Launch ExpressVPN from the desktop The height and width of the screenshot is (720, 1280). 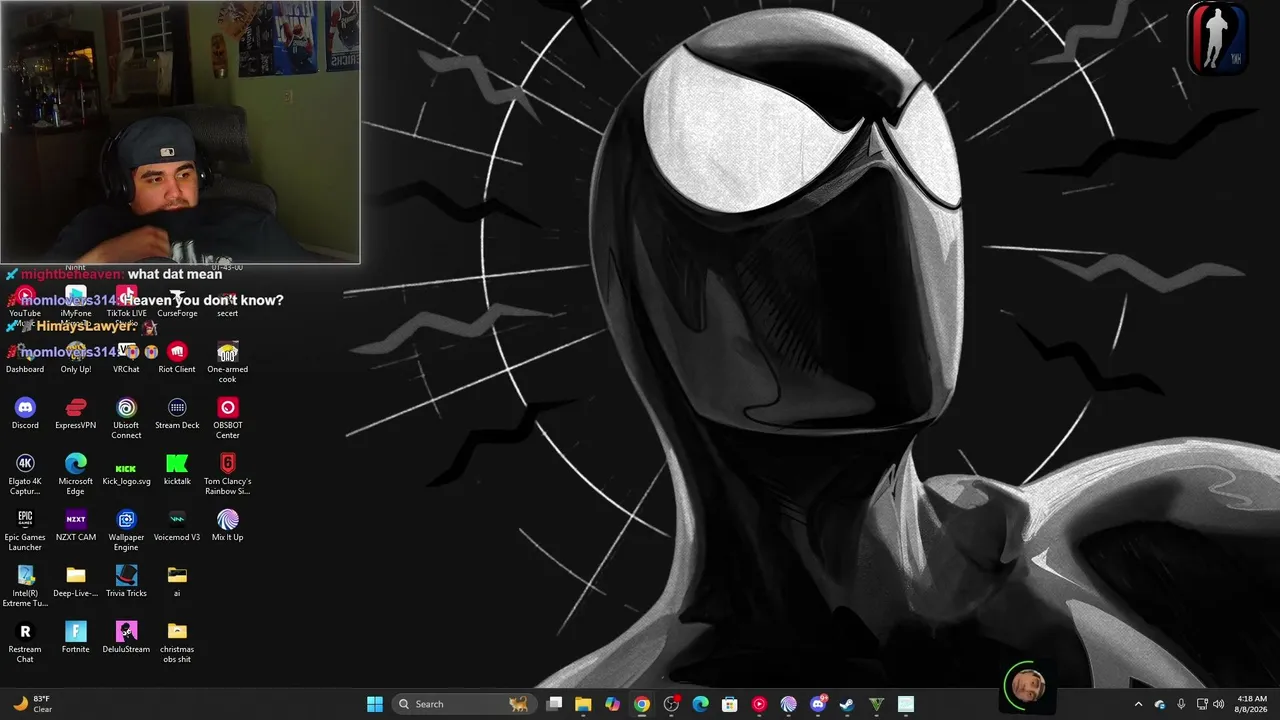pos(76,413)
